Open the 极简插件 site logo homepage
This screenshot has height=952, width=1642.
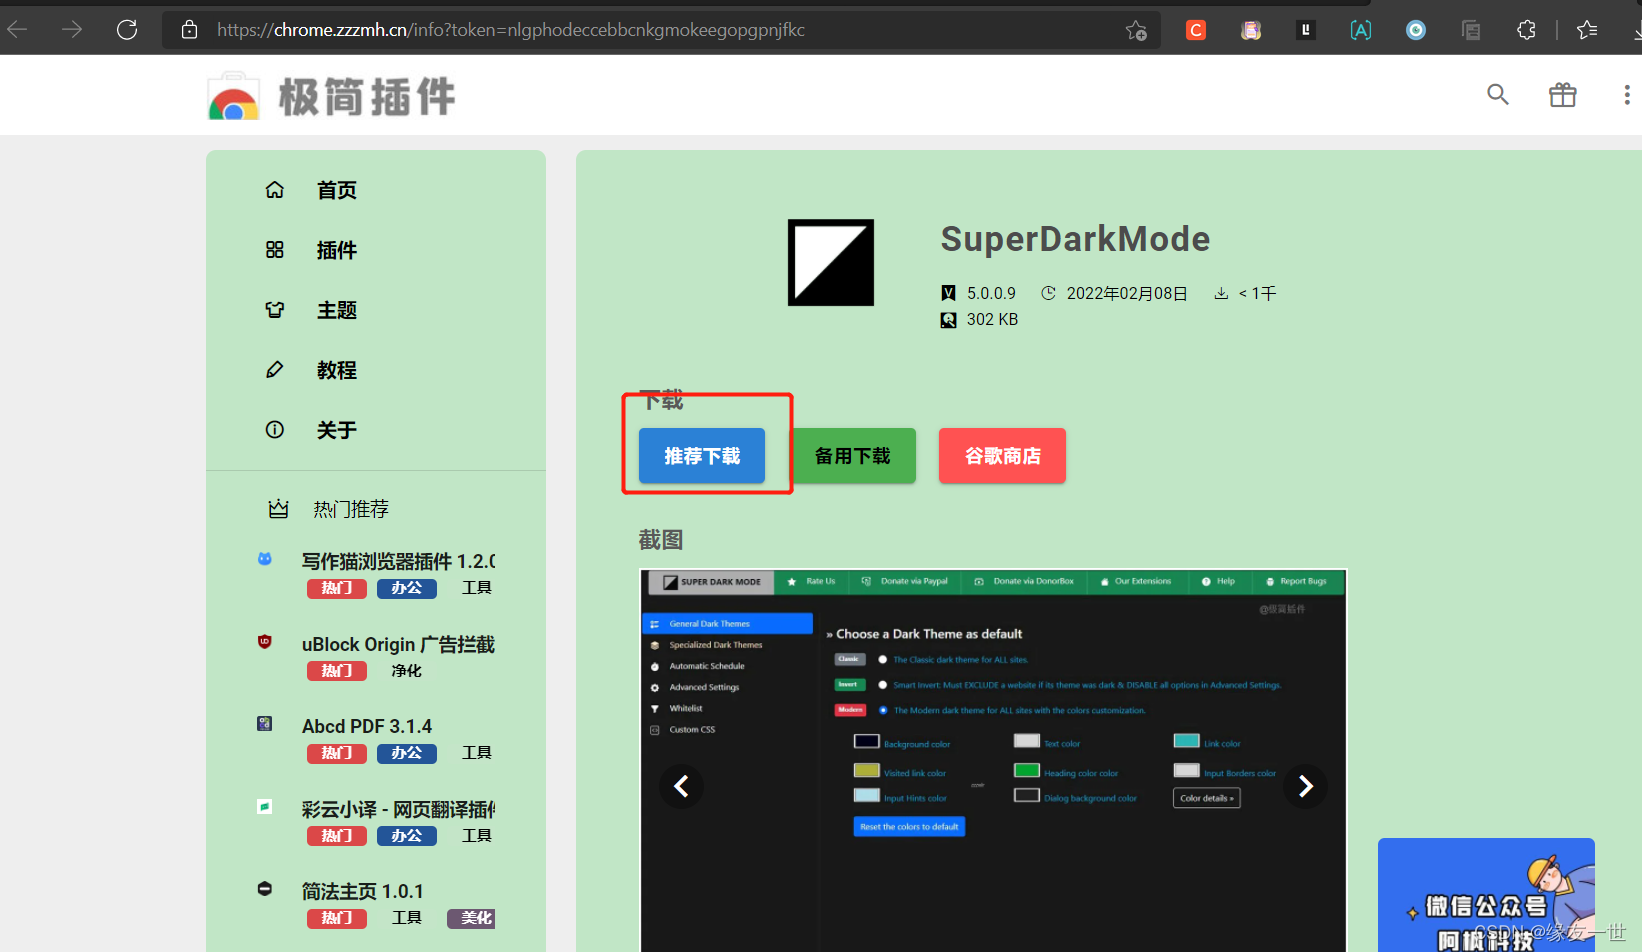point(330,95)
